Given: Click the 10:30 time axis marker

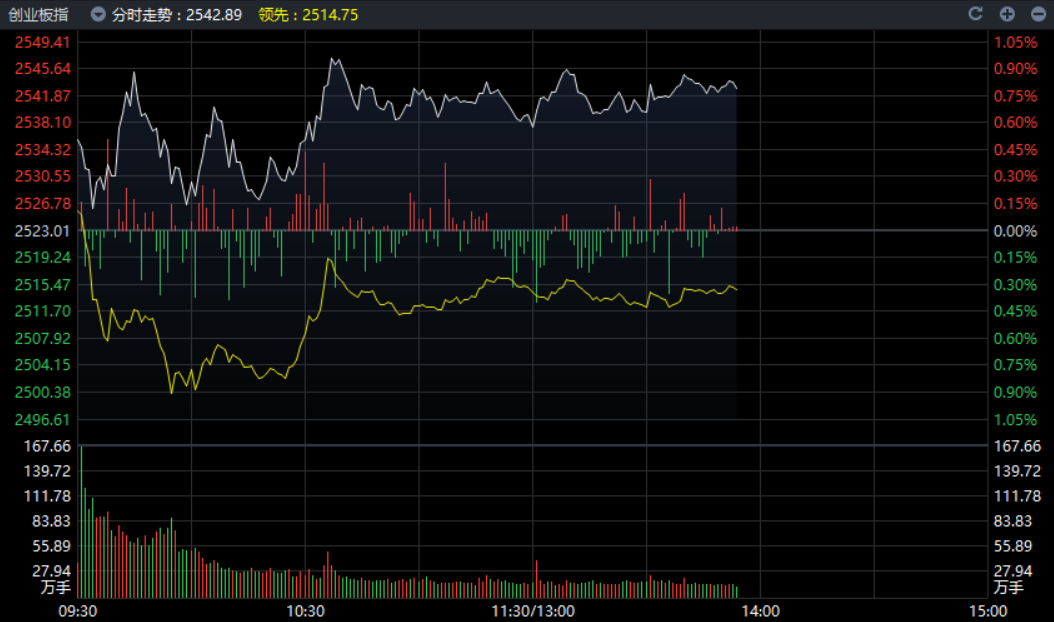Looking at the screenshot, I should [305, 610].
